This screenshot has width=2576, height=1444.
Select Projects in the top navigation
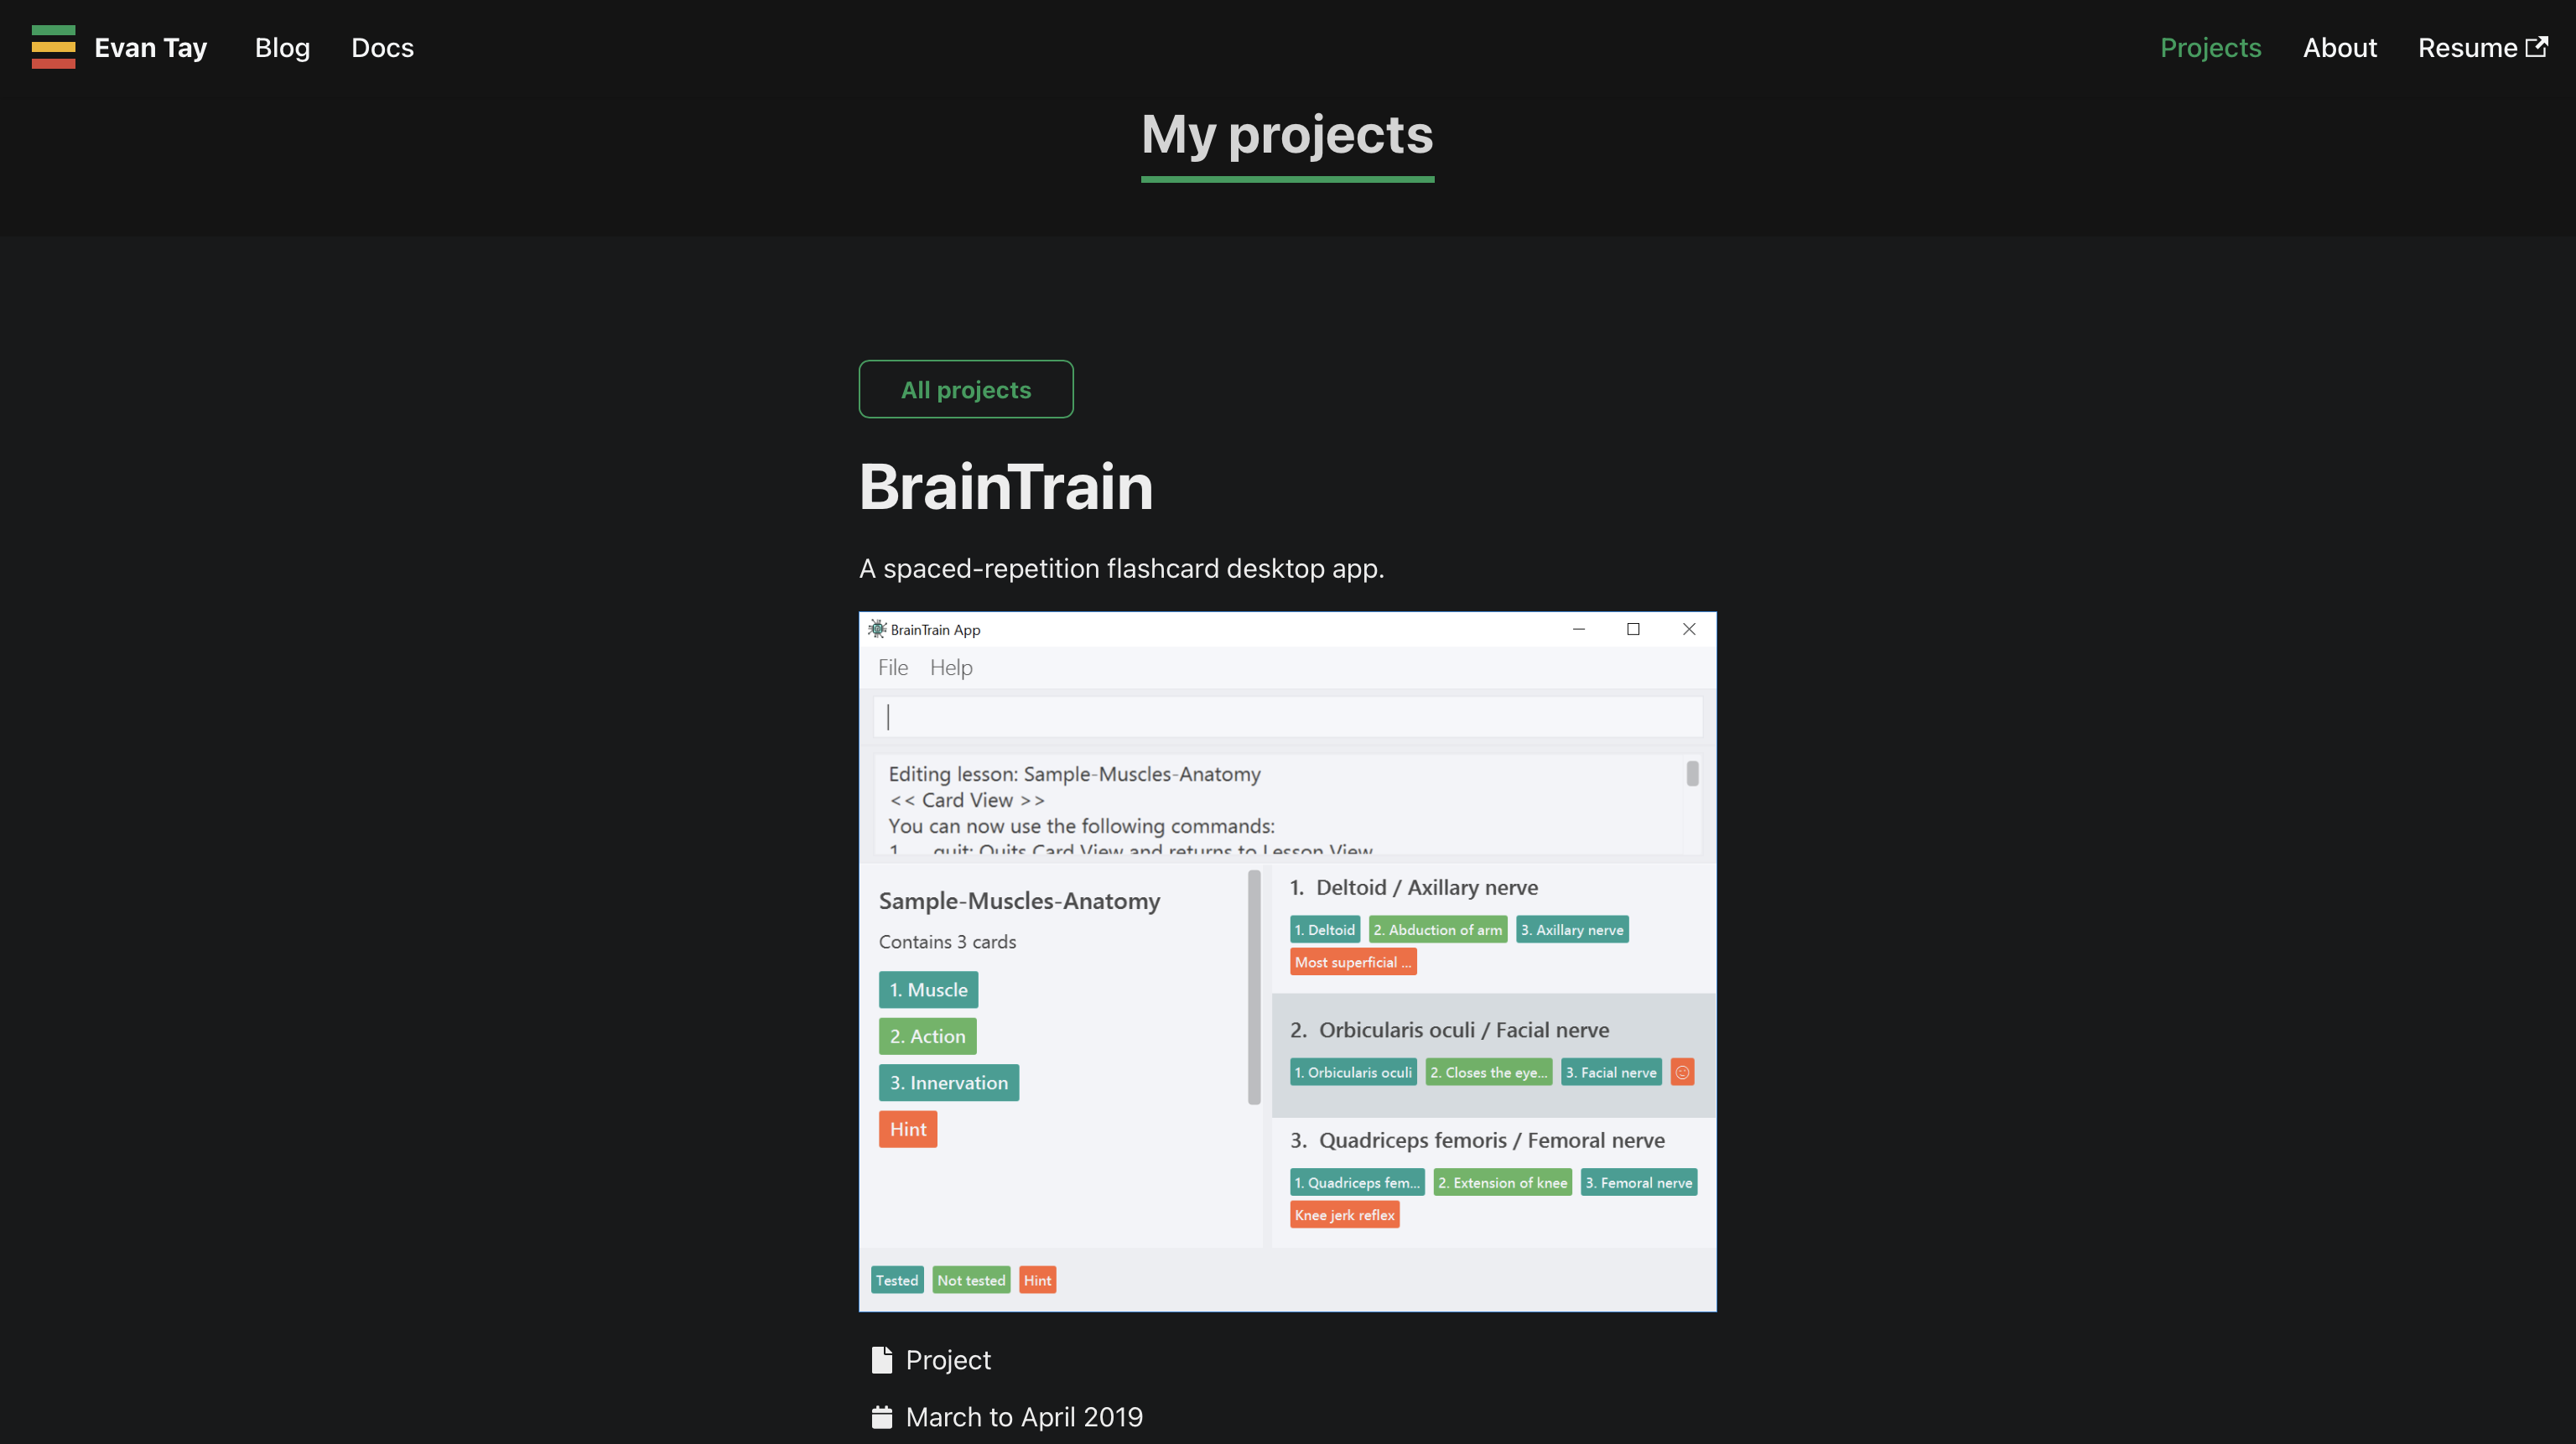(2210, 47)
